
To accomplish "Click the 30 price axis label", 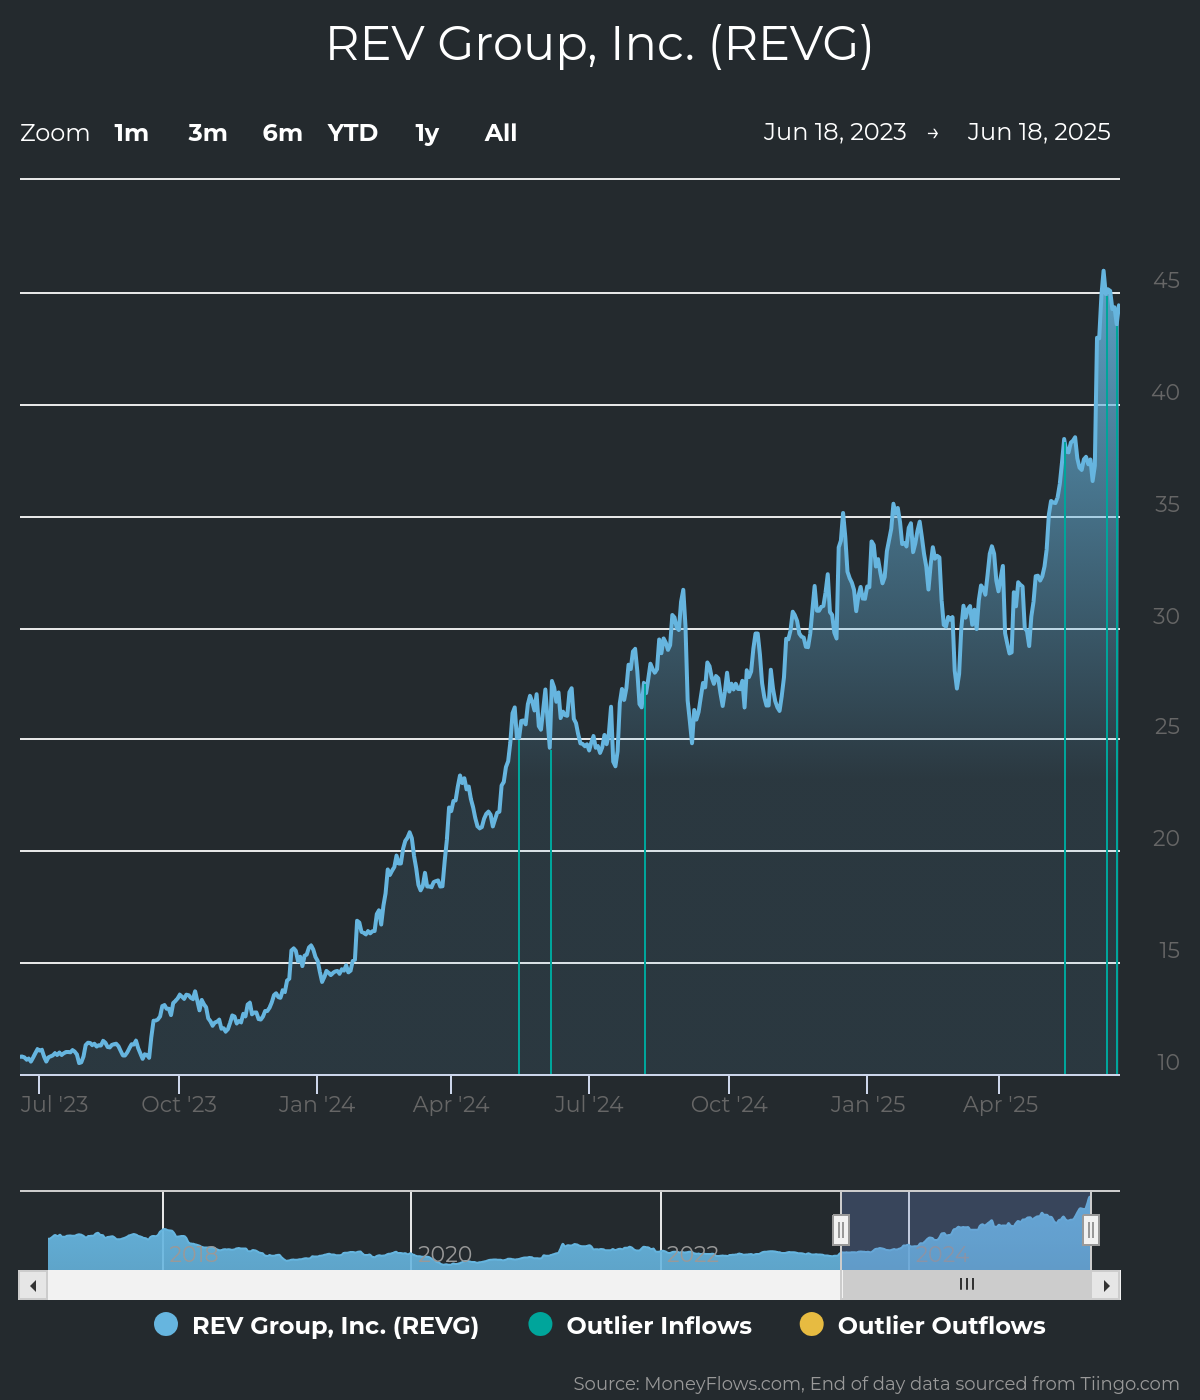I will pyautogui.click(x=1166, y=616).
